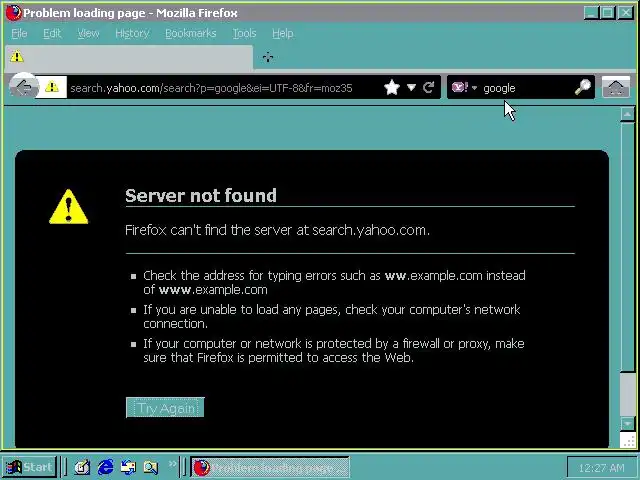Reload the page with the refresh icon
The image size is (640, 480).
429,87
